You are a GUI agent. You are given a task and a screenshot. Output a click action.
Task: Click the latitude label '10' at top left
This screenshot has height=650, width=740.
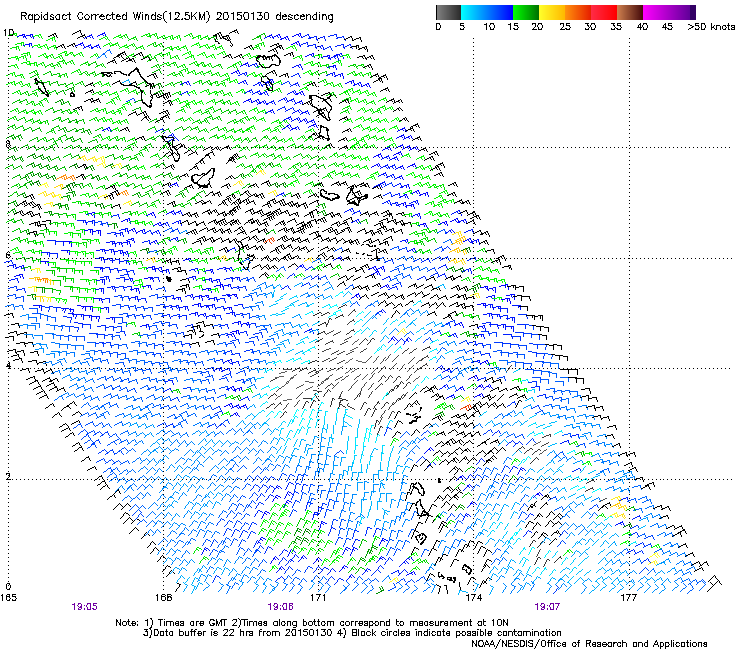[x=8, y=33]
